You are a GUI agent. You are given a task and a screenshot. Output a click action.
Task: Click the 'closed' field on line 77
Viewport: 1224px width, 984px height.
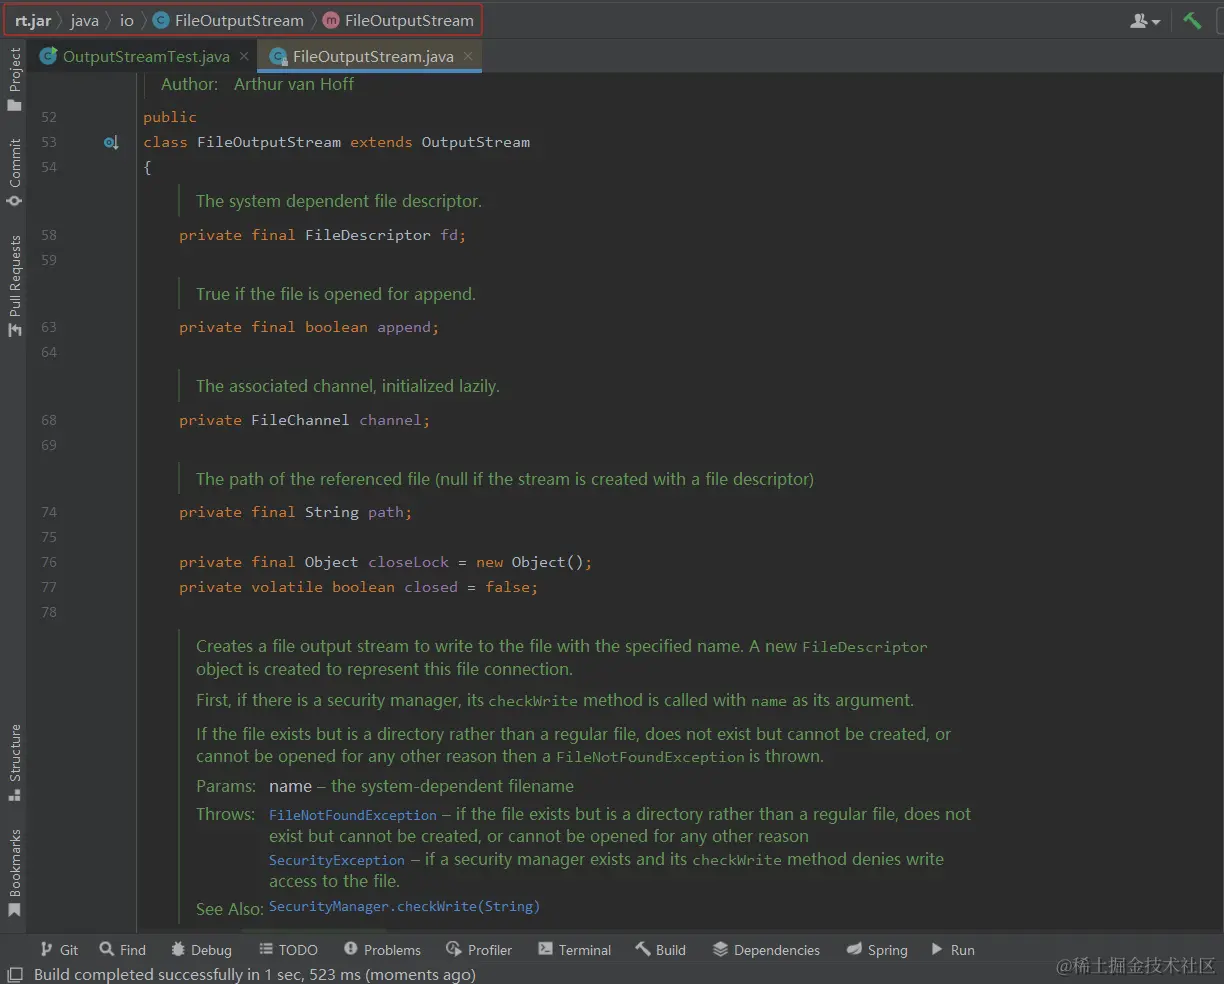(x=431, y=587)
